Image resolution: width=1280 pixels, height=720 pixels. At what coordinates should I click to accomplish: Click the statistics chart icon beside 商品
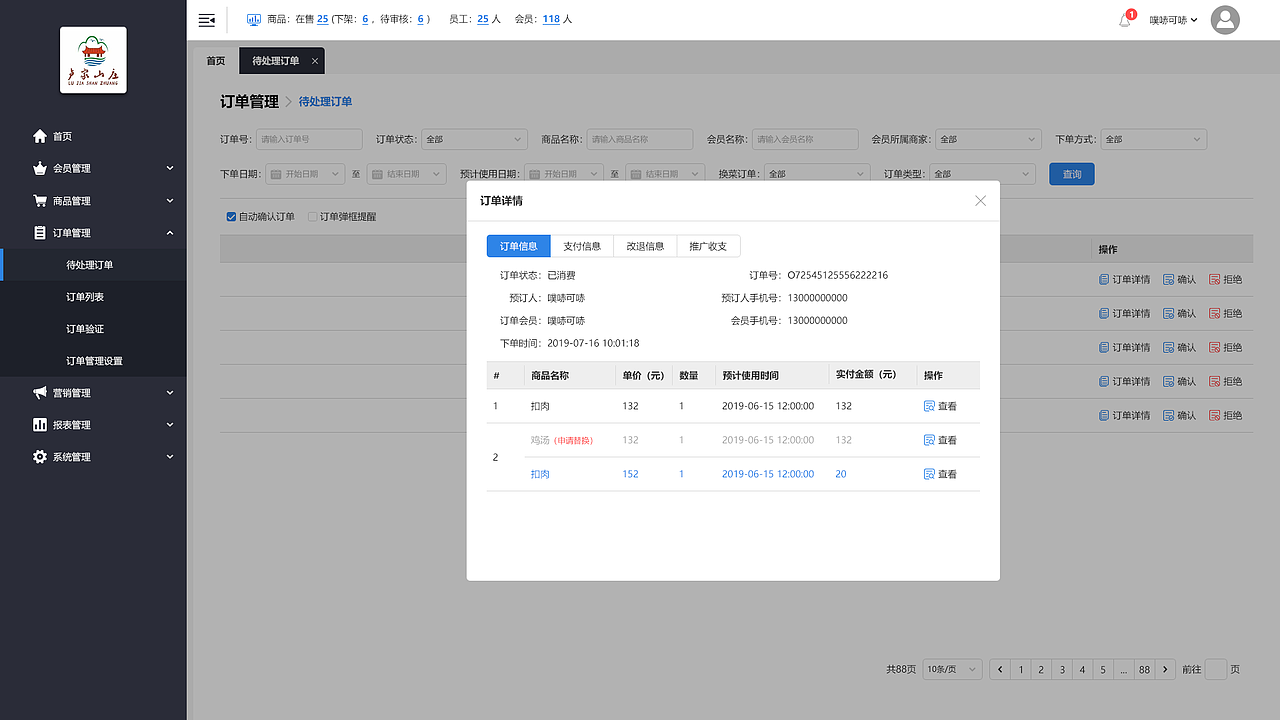tap(254, 19)
